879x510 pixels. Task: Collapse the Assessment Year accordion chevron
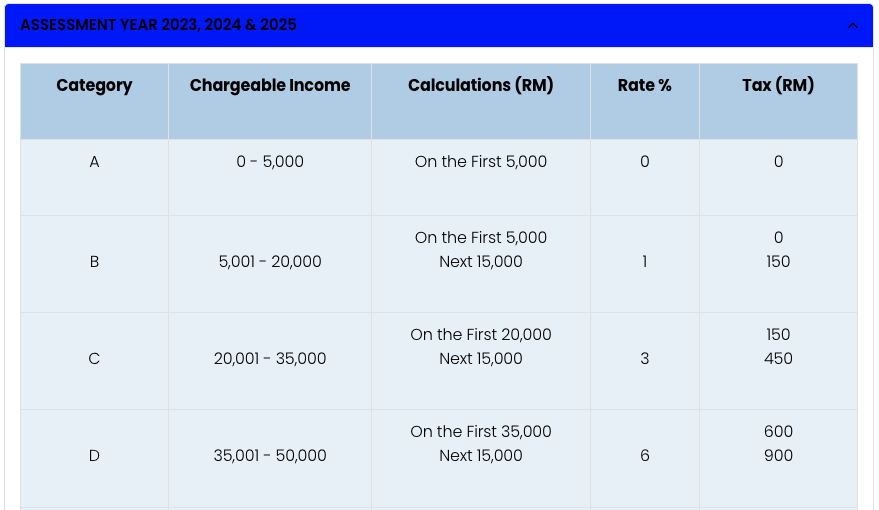[852, 25]
